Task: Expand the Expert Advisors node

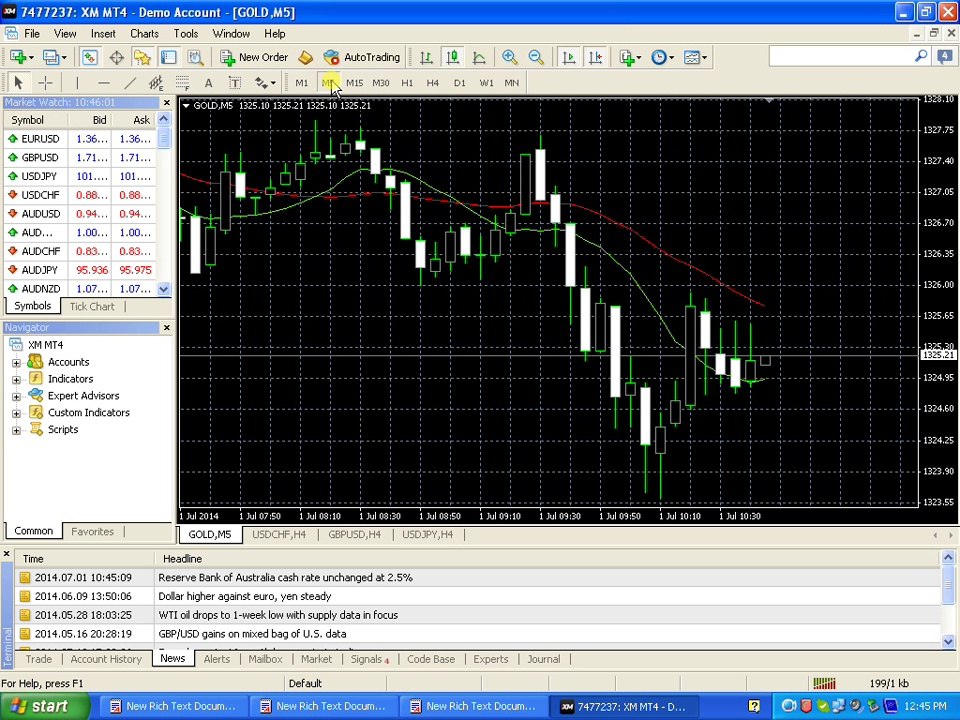Action: (x=17, y=397)
